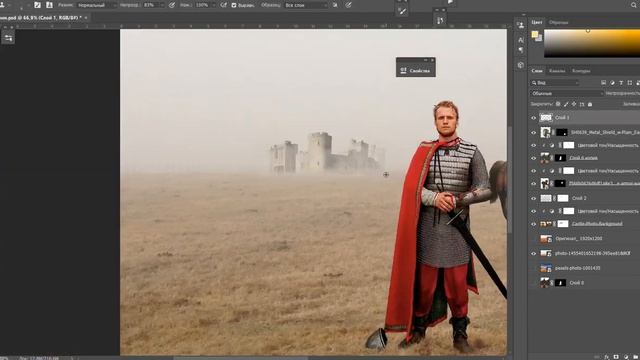Open the Character panel icon in side strip

[521, 40]
